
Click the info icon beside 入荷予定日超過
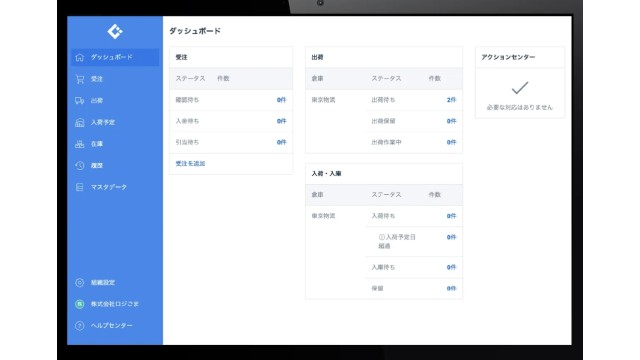point(382,237)
